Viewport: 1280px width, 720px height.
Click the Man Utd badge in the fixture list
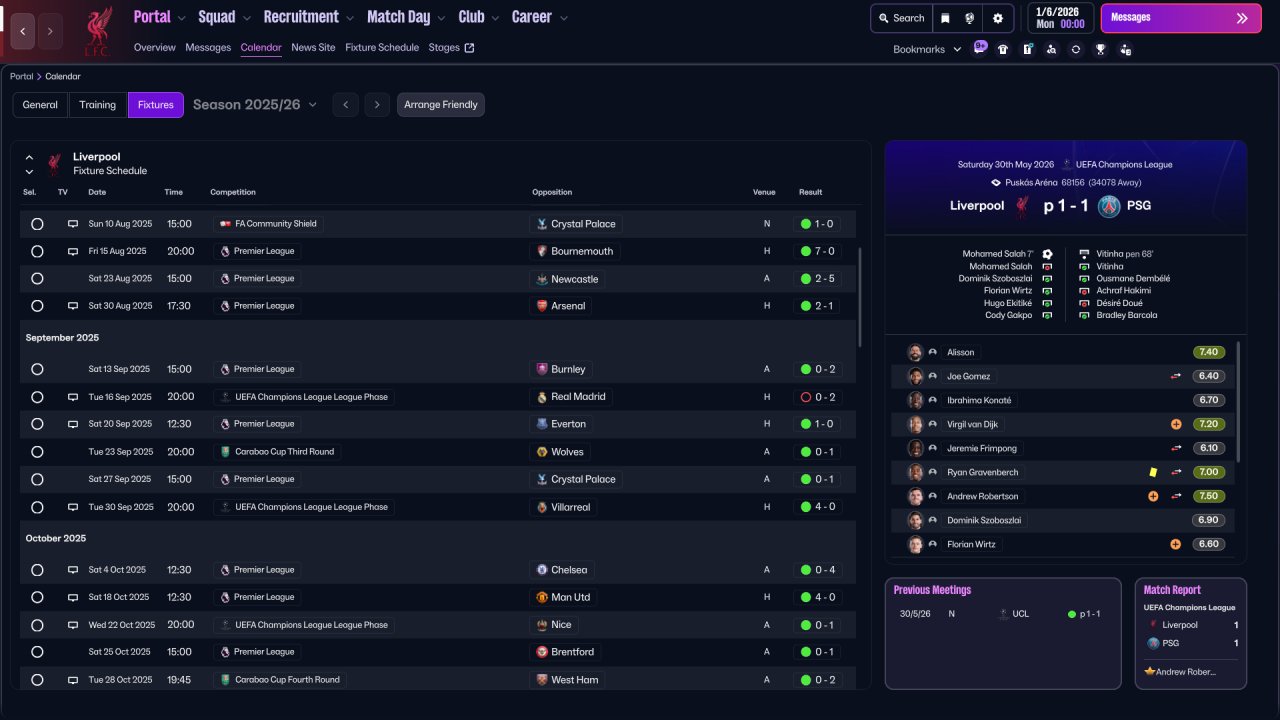coord(542,597)
